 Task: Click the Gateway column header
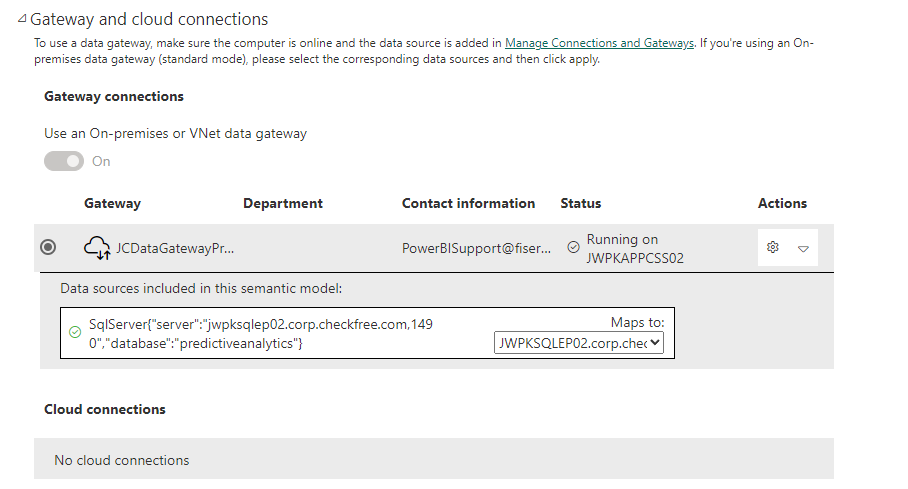[x=112, y=203]
